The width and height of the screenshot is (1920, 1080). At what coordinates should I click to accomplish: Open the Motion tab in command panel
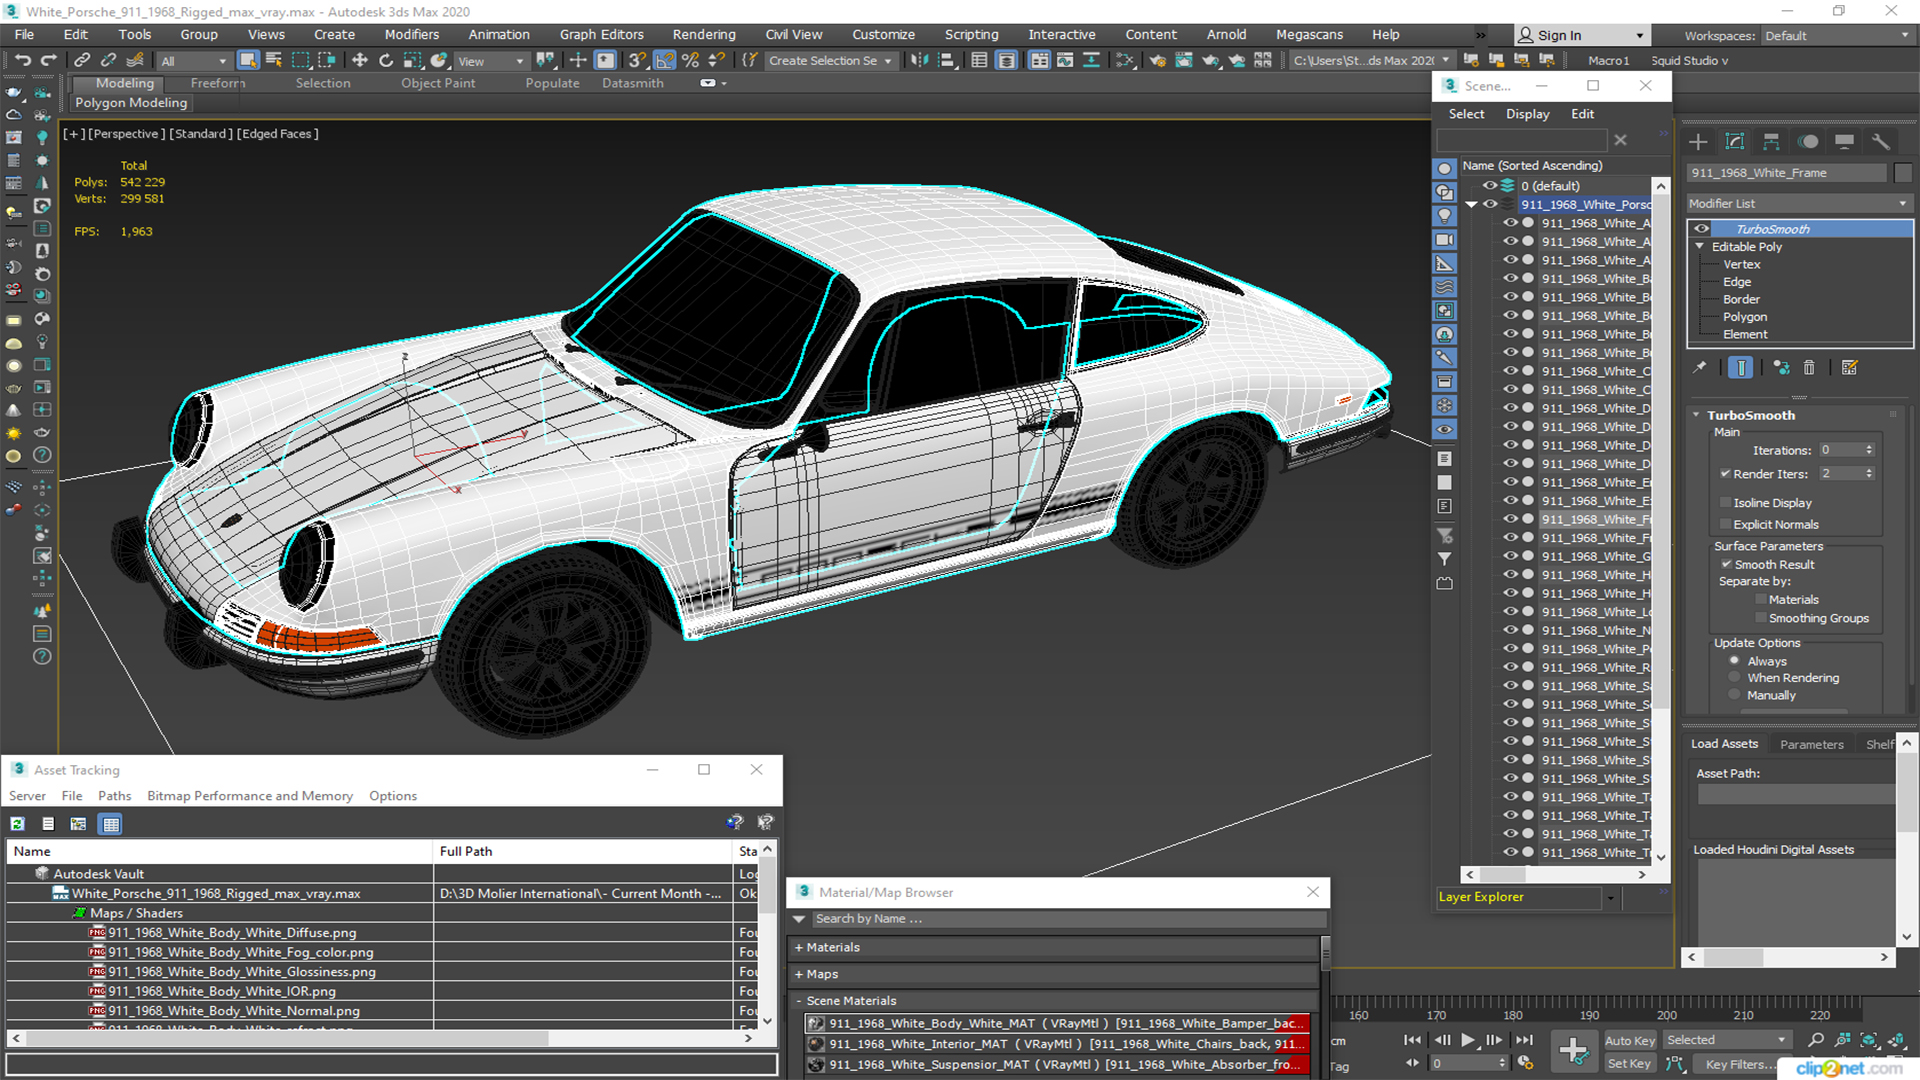[x=1808, y=142]
